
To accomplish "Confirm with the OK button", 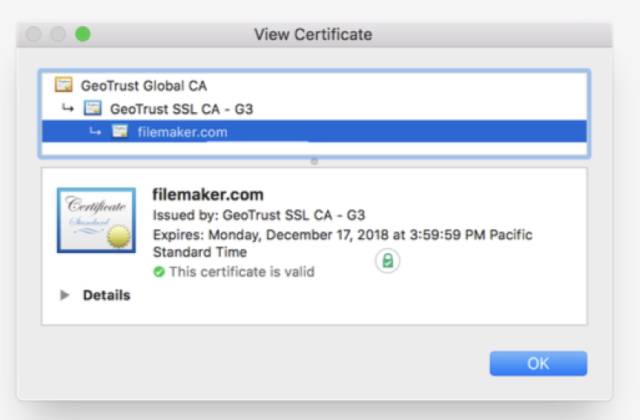I will 538,363.
